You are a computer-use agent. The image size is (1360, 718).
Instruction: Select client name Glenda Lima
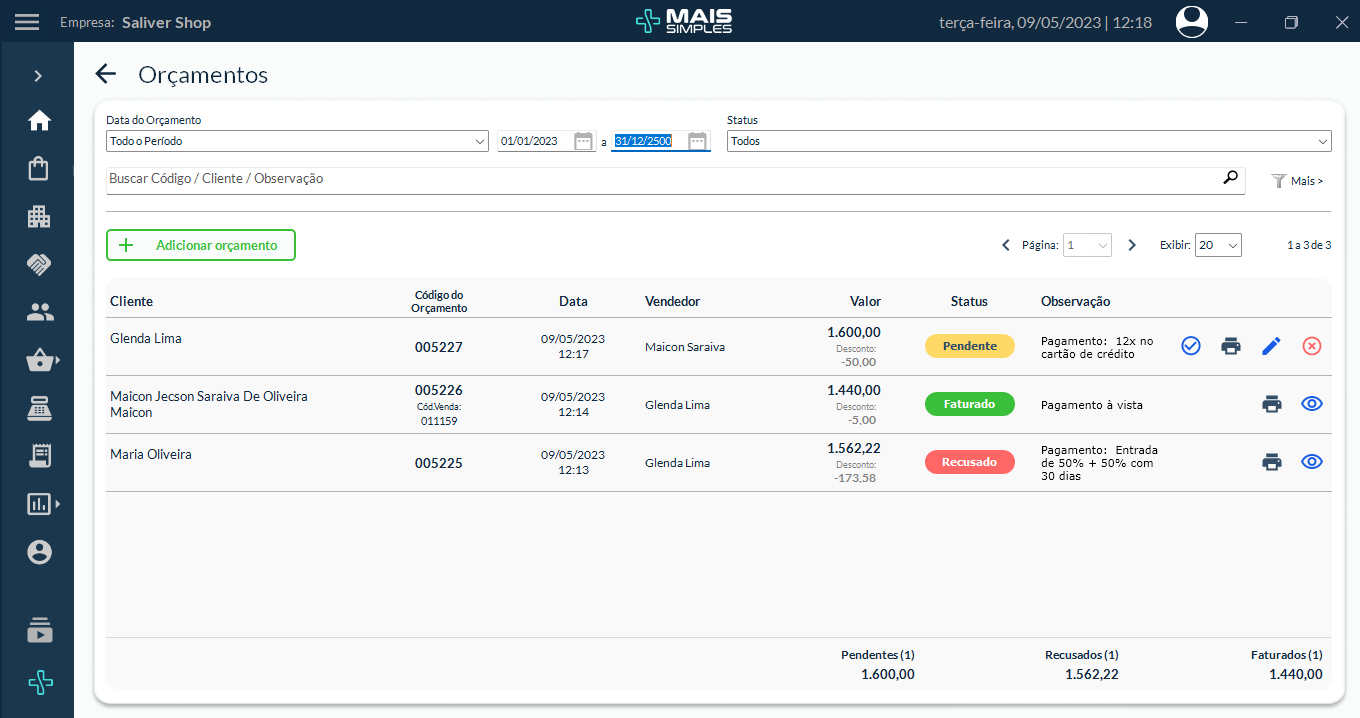[146, 338]
